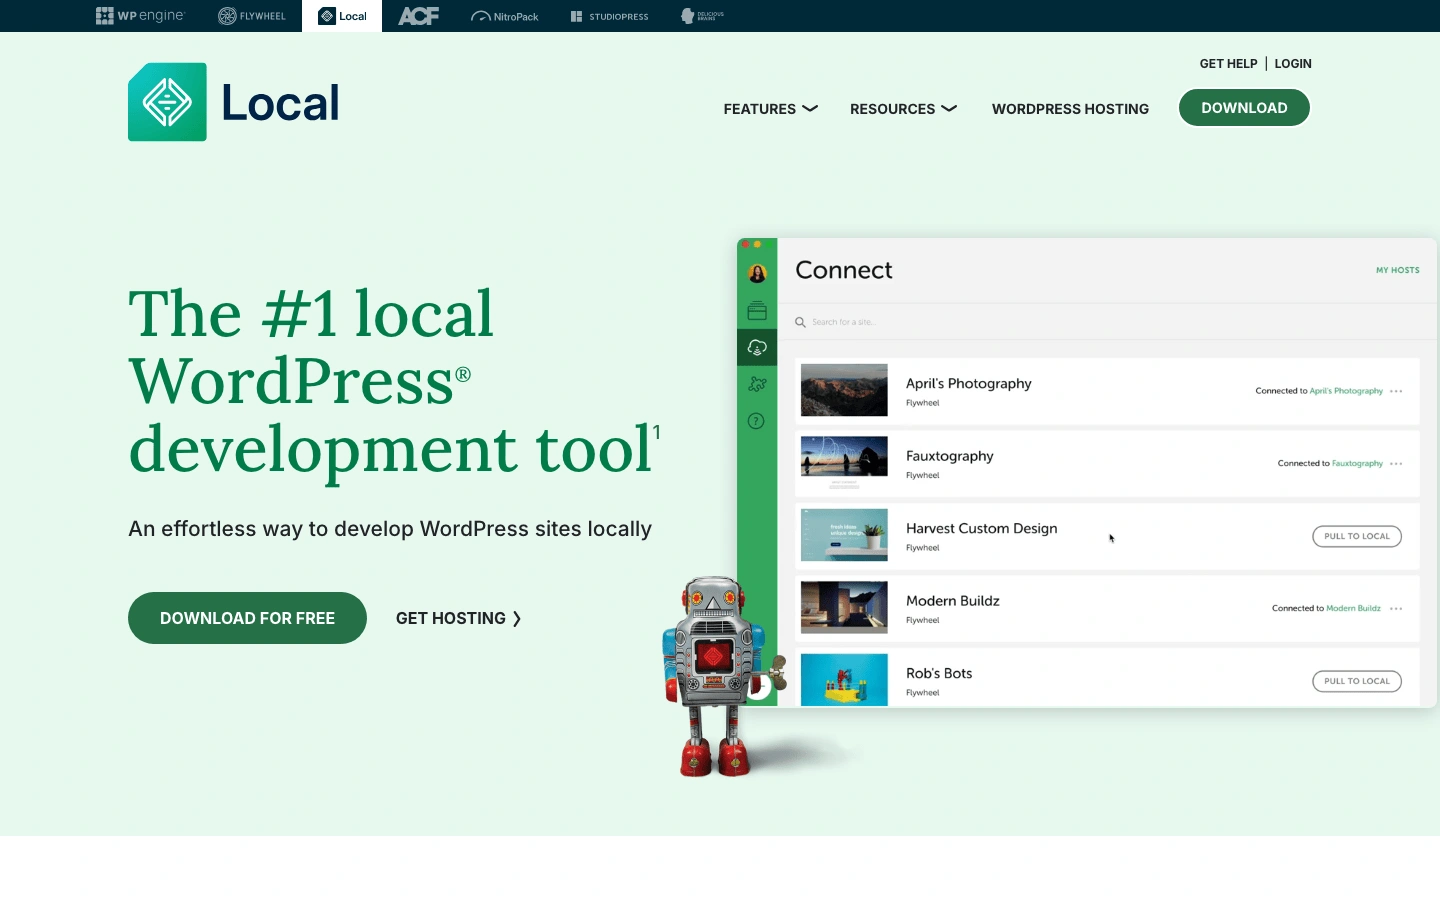
Task: Click the user avatar in app sidebar
Action: 757,273
